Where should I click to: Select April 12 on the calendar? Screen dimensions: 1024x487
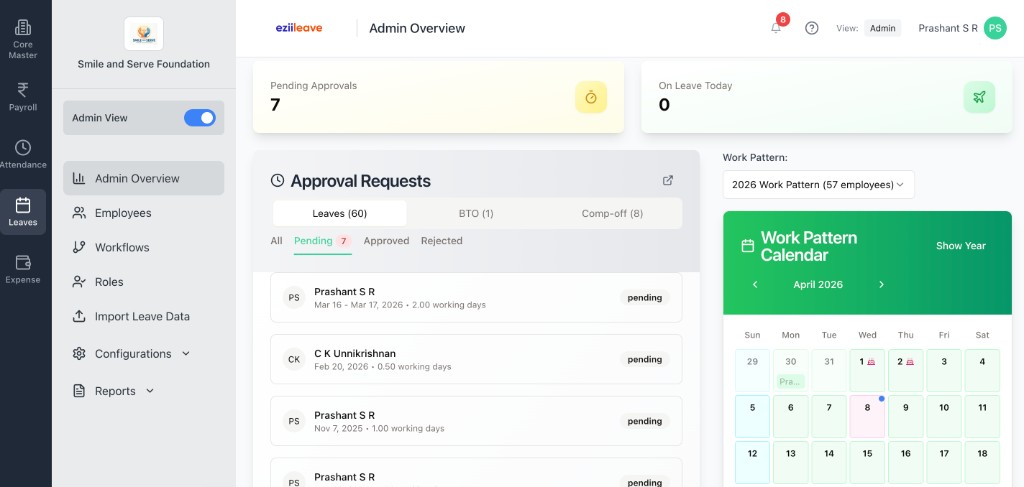(x=752, y=462)
